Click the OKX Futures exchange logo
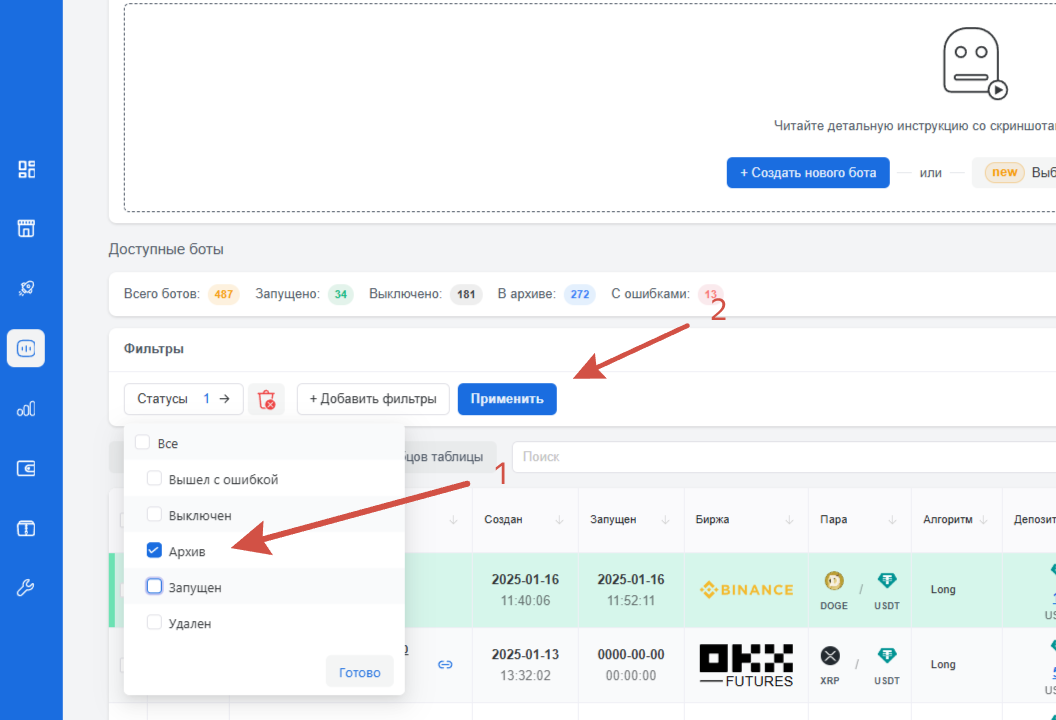The height and width of the screenshot is (720, 1056). [x=746, y=665]
